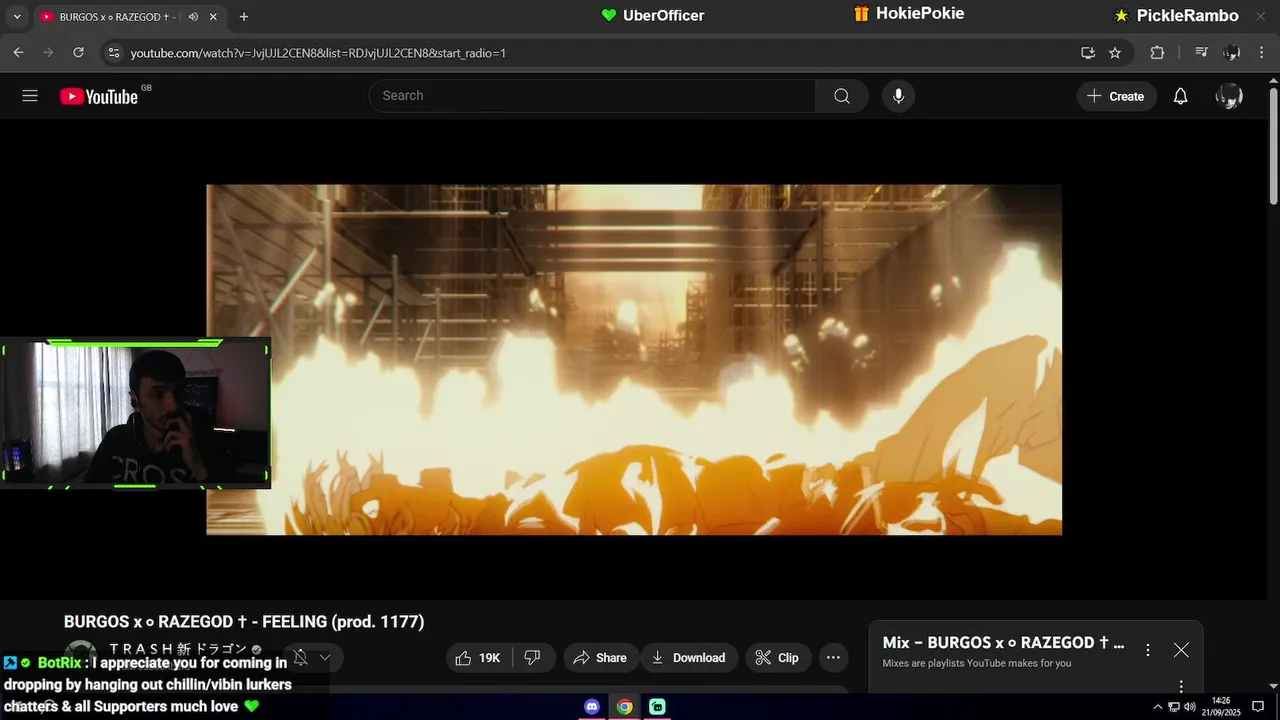The image size is (1280, 720).
Task: Like the video with 19K likes
Action: (478, 658)
